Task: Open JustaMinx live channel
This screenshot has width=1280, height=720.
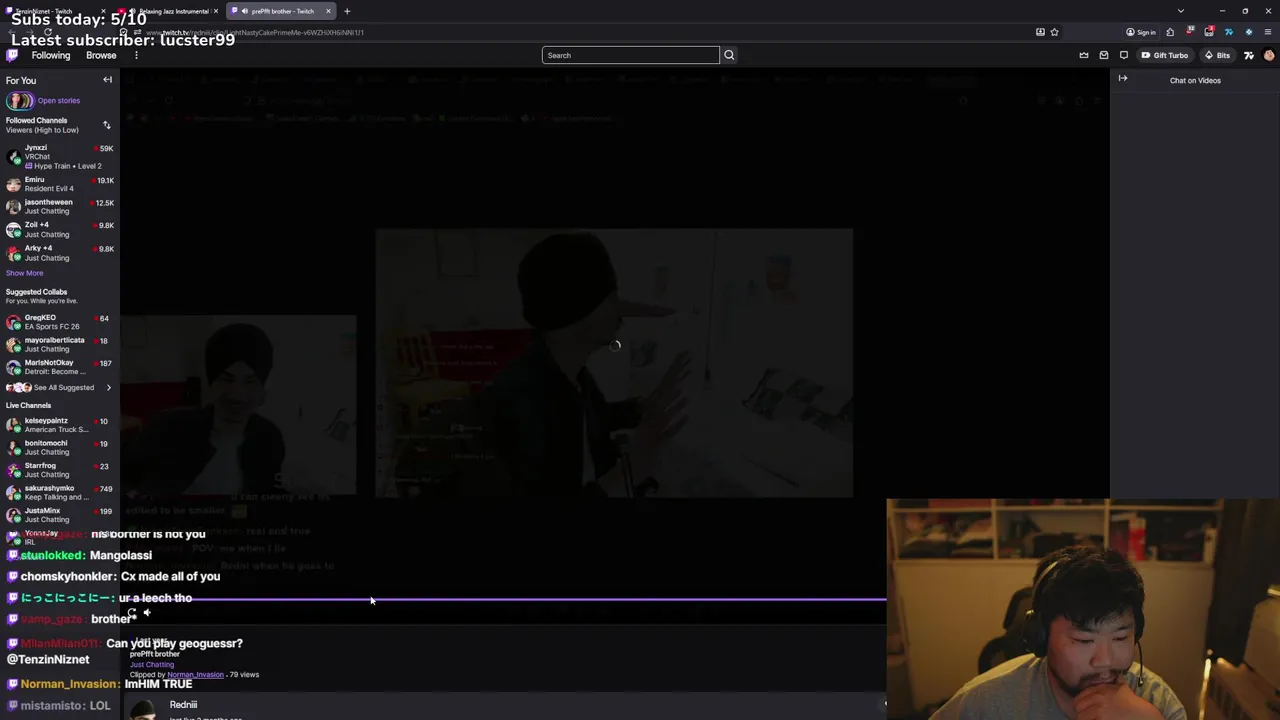Action: (60, 515)
